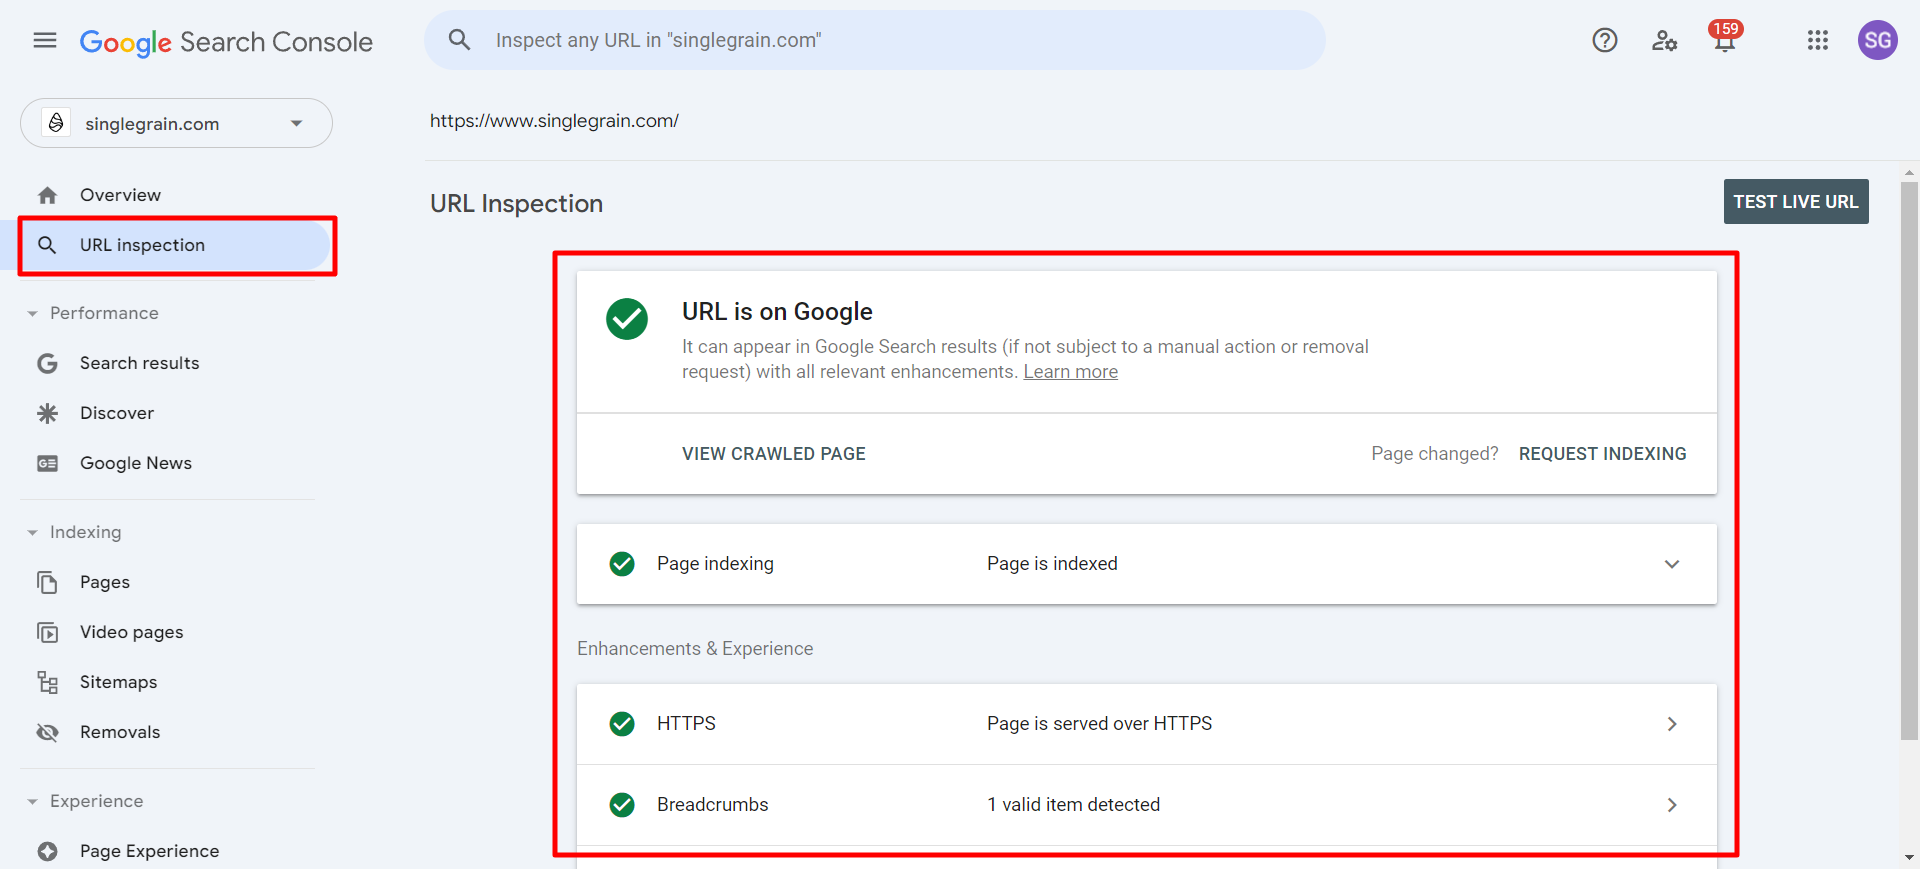Collapse the Performance section

pyautogui.click(x=32, y=314)
